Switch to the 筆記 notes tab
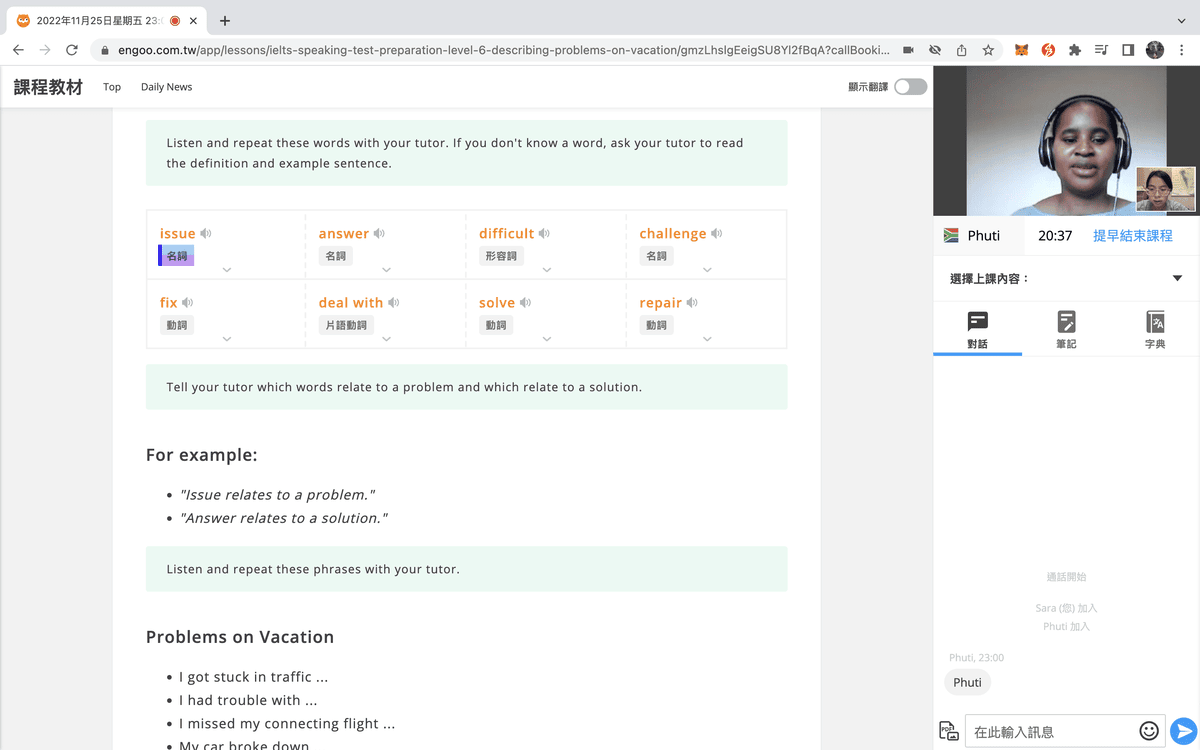 [x=1067, y=330]
